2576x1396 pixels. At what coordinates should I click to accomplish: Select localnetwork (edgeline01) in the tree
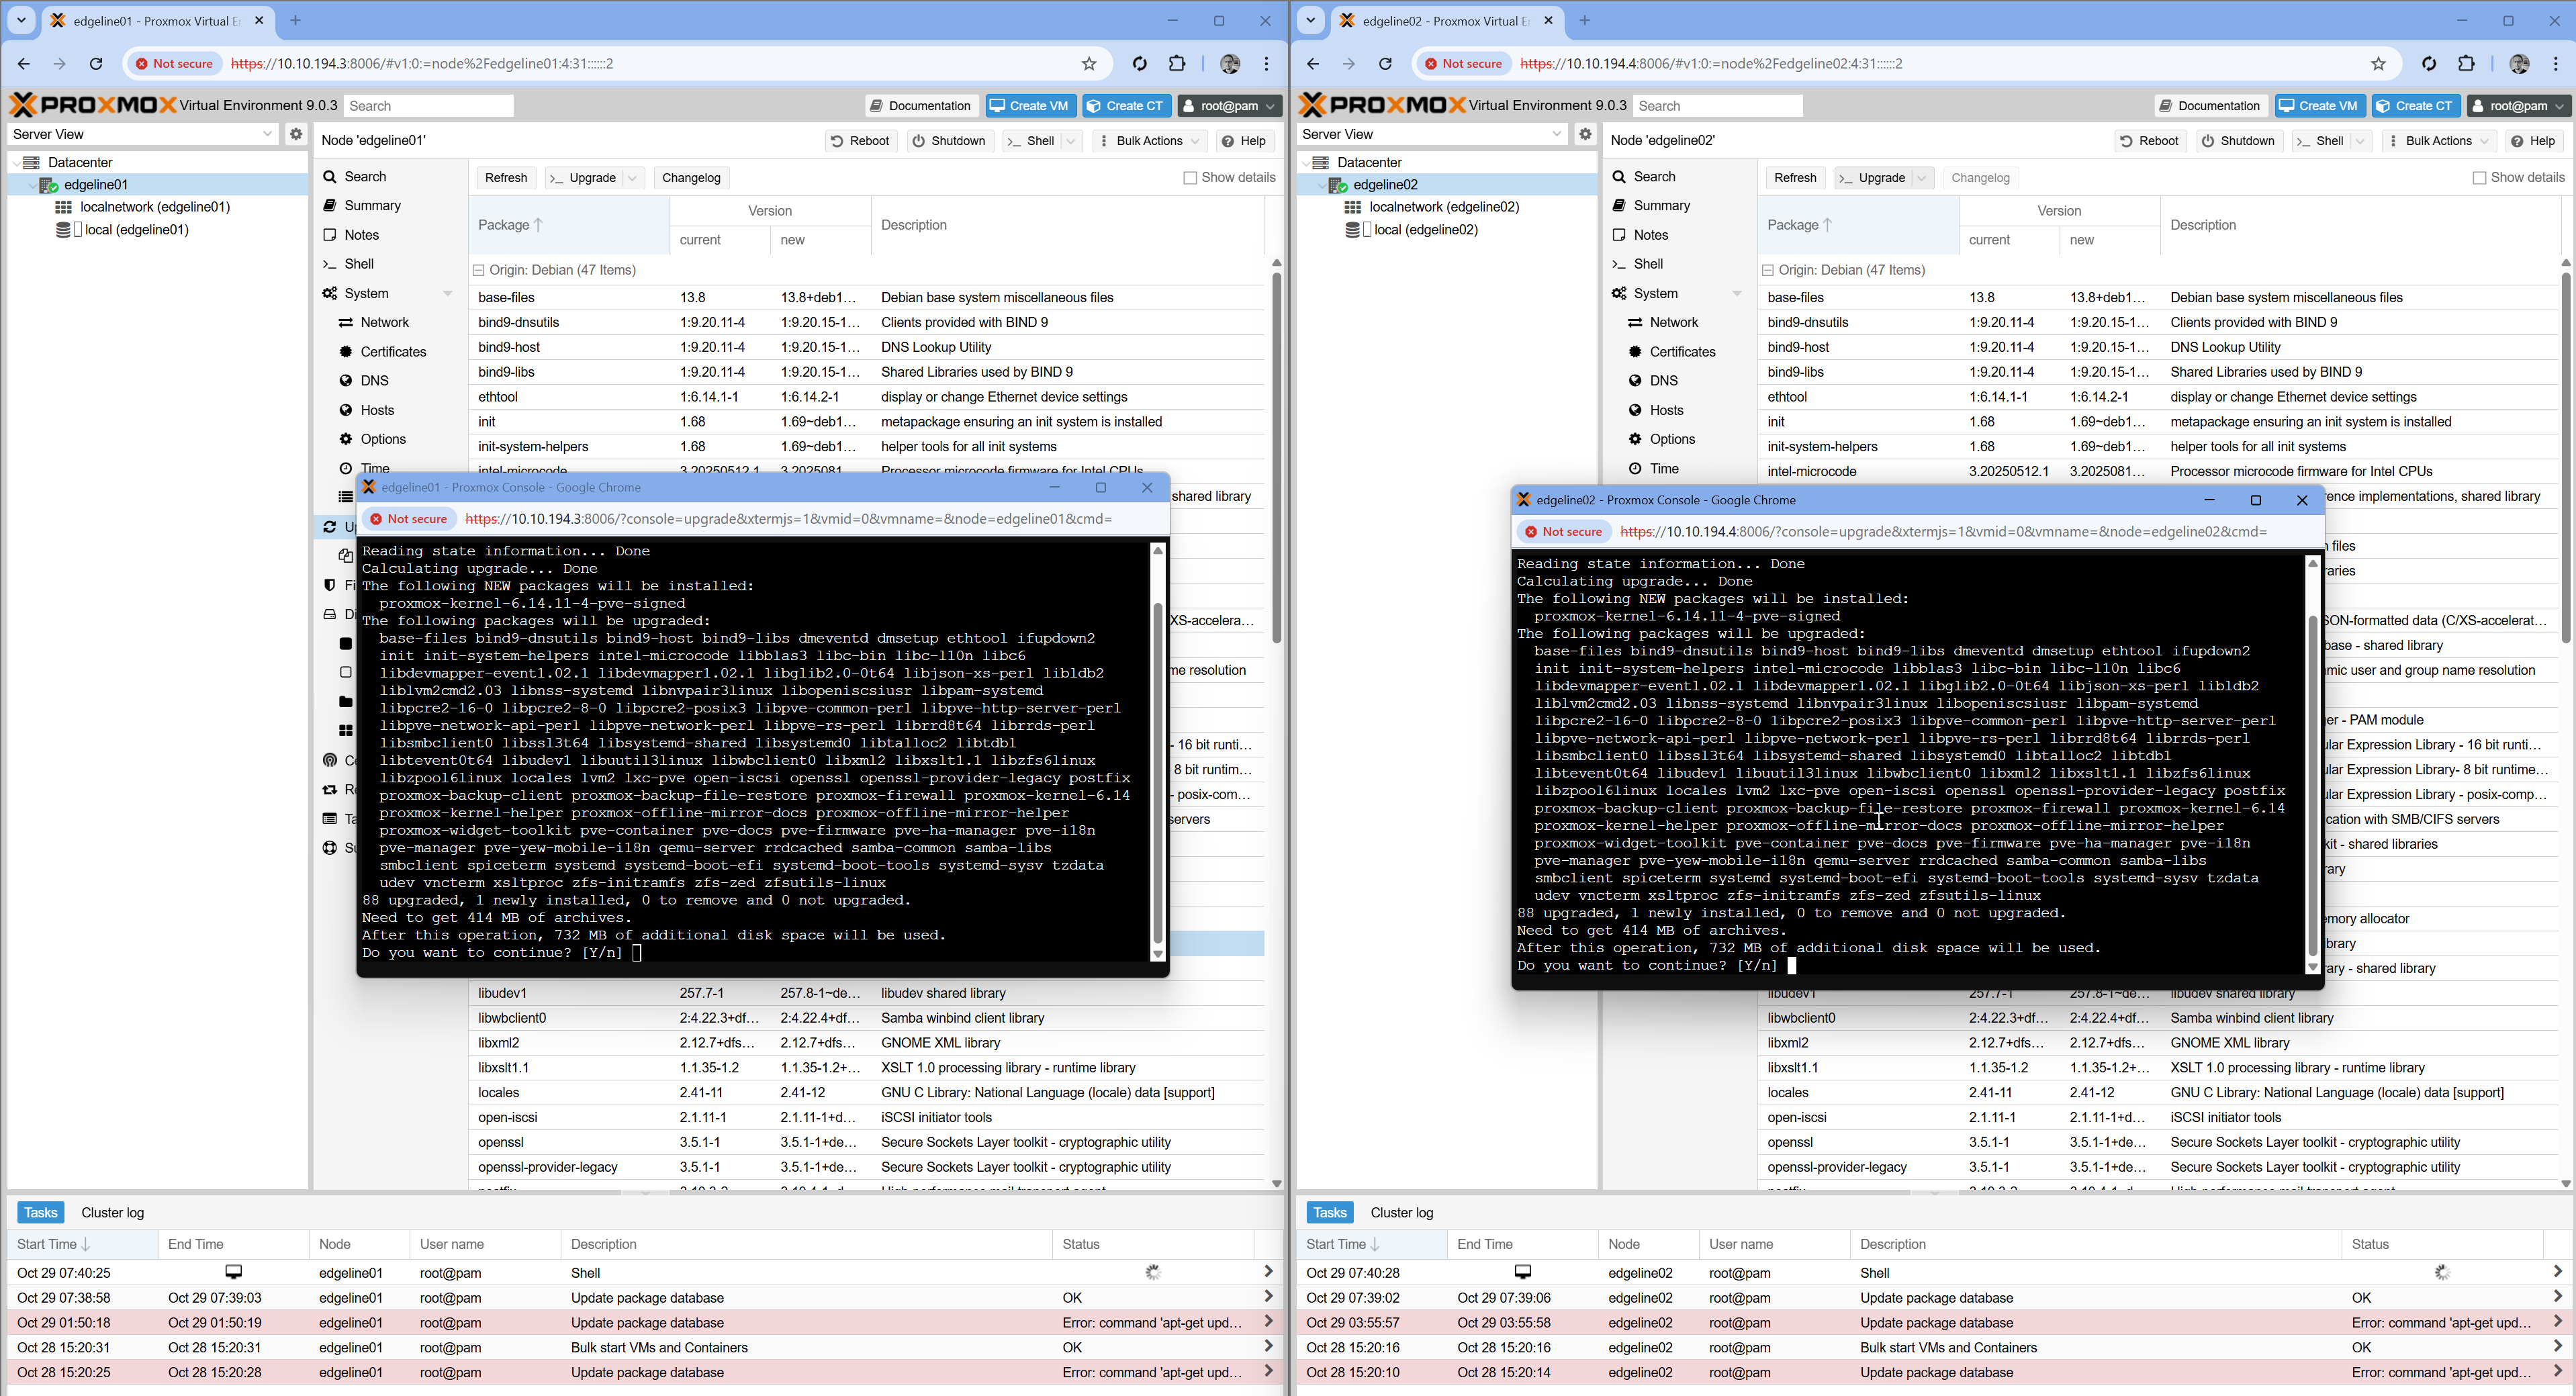click(x=155, y=207)
